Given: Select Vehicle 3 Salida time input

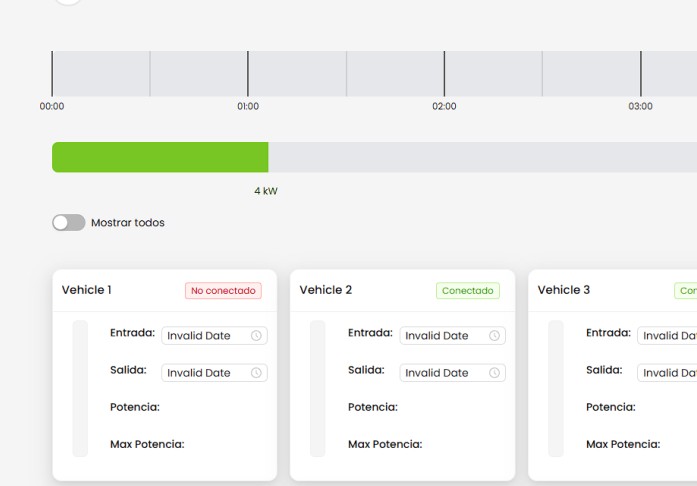Looking at the screenshot, I should click(x=667, y=373).
